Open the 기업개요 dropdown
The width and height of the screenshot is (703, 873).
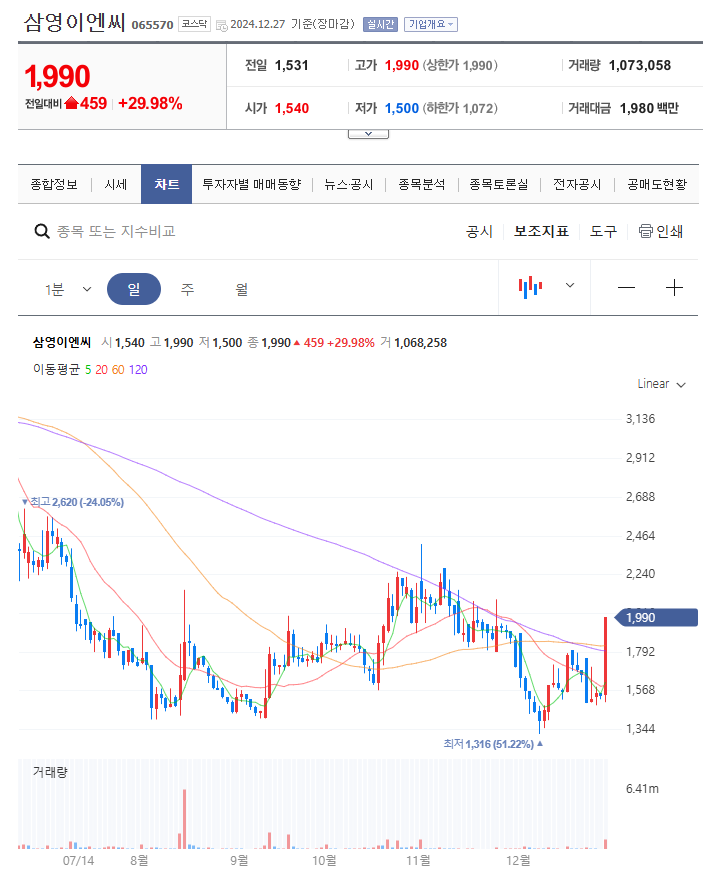(x=431, y=24)
